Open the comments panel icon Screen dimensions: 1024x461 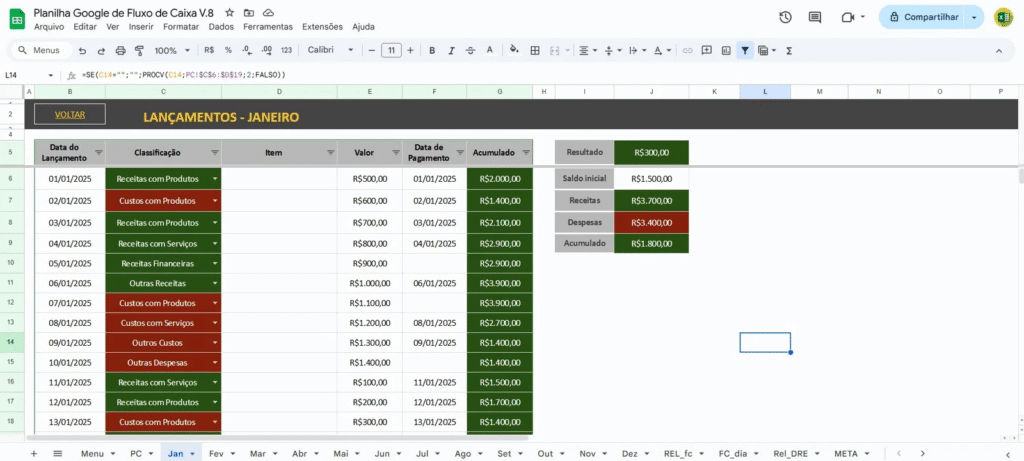tap(818, 17)
